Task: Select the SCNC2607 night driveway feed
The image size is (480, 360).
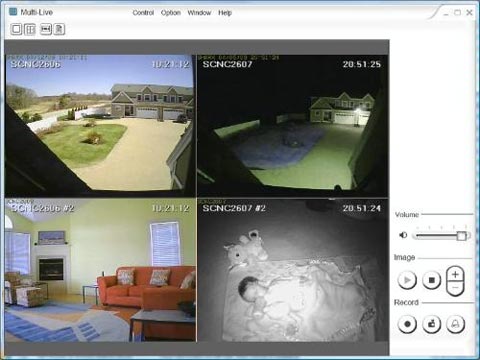Action: coord(293,126)
